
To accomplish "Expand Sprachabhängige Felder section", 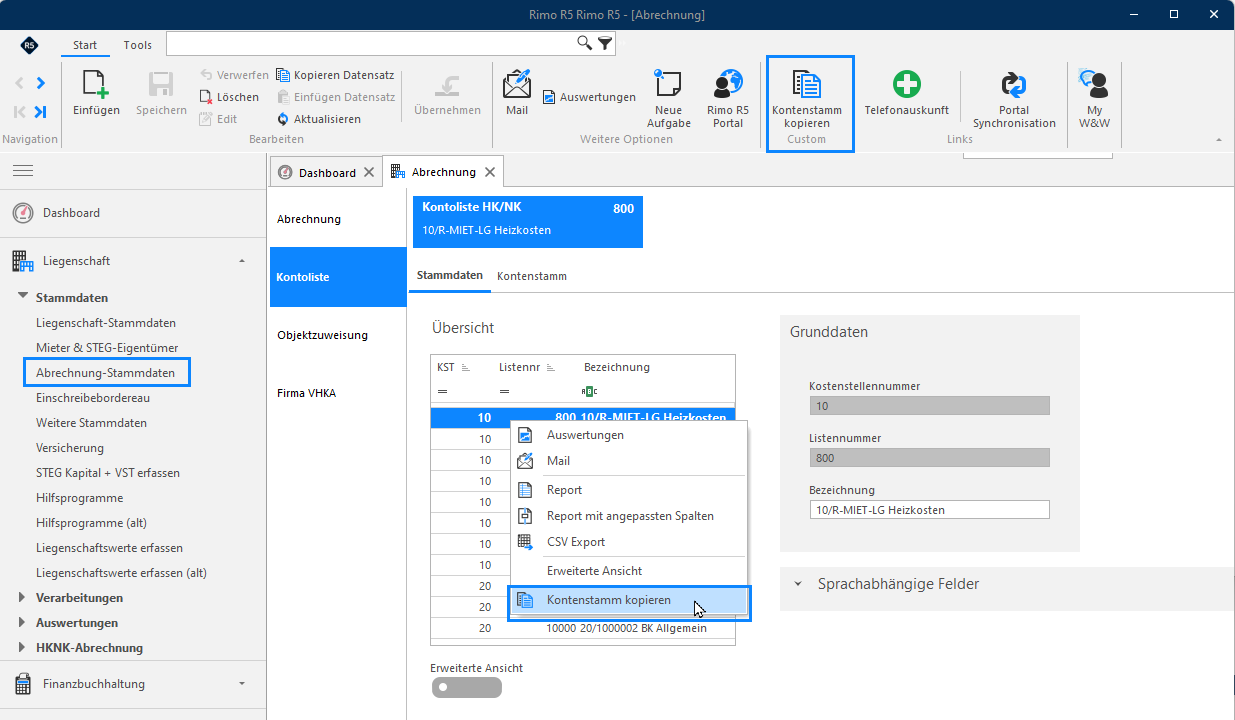I will pos(798,584).
